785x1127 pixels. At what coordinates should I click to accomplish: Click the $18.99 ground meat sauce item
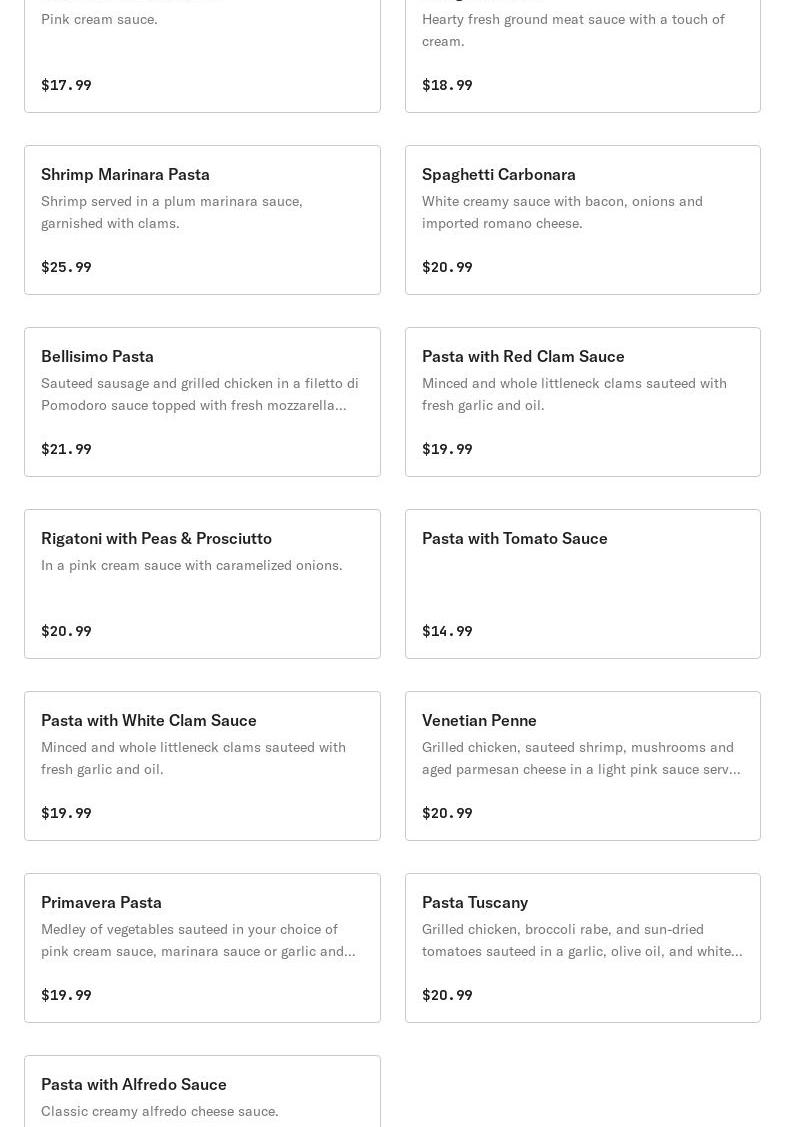point(582,55)
